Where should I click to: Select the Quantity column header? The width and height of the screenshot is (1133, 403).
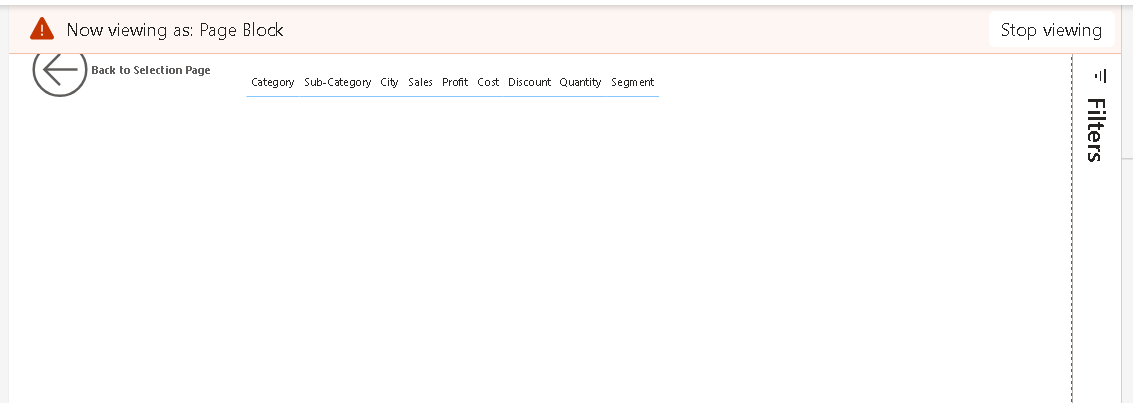[580, 82]
